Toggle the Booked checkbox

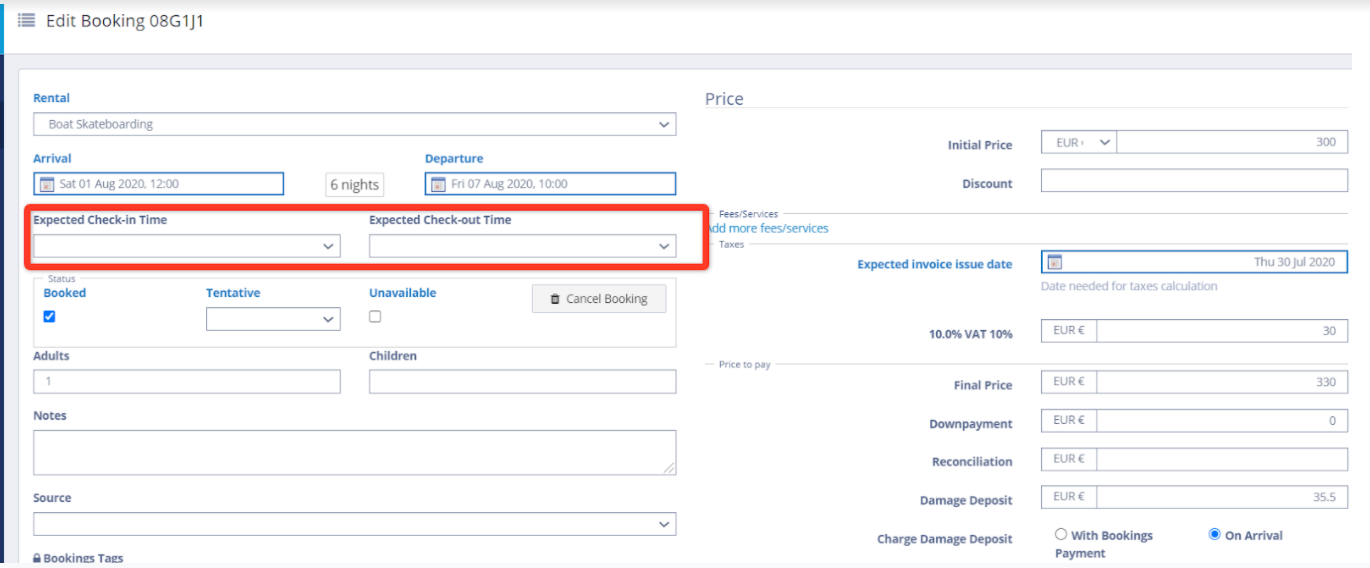[x=49, y=316]
